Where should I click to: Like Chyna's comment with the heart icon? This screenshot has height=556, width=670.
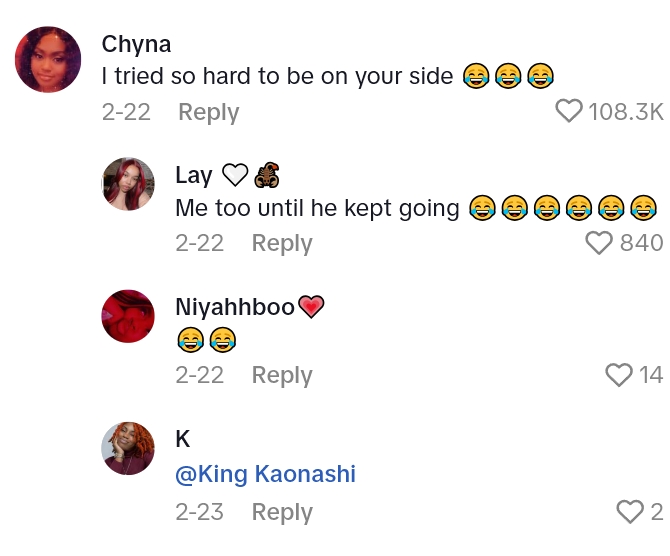568,111
